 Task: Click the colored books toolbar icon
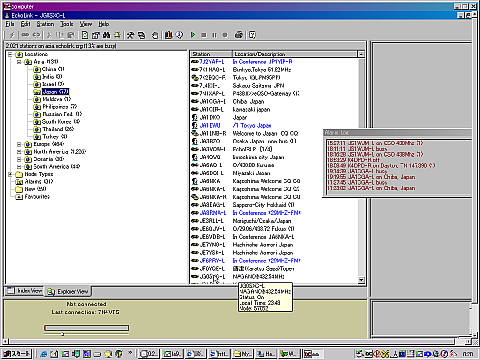click(169, 35)
